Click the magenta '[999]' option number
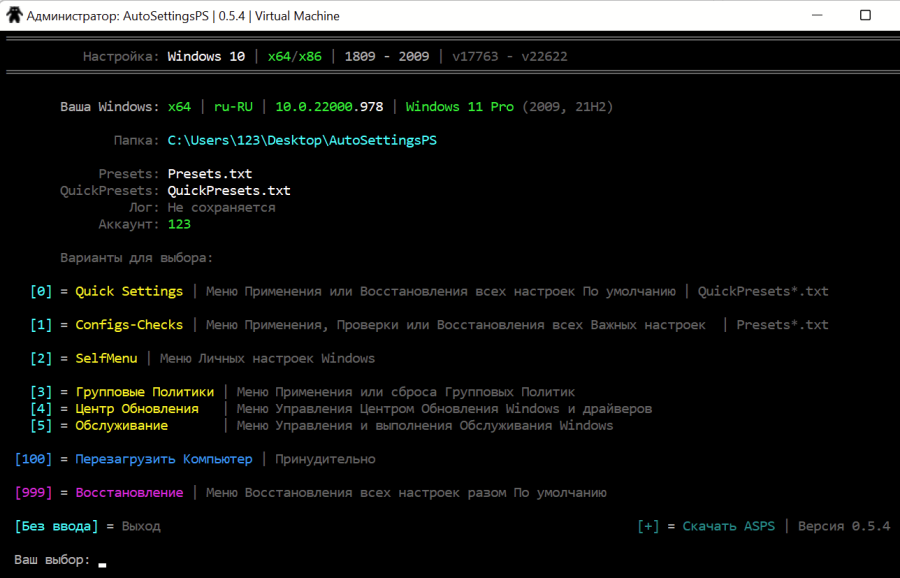This screenshot has height=578, width=900. (33, 493)
